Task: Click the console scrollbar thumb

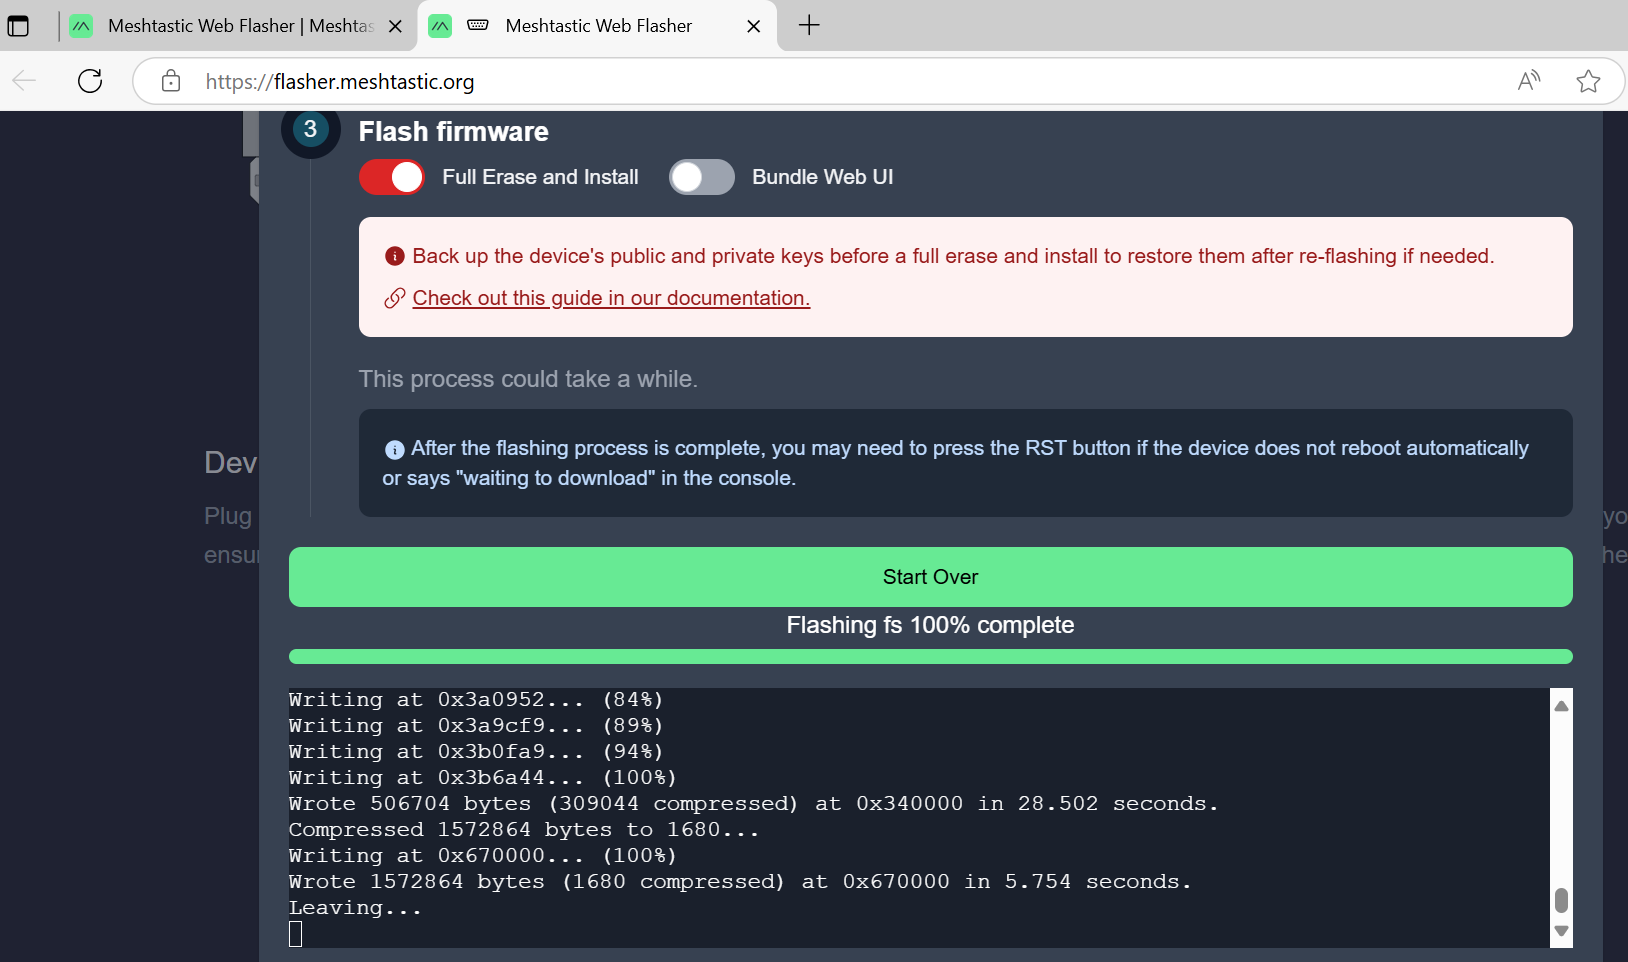Action: (x=1561, y=900)
